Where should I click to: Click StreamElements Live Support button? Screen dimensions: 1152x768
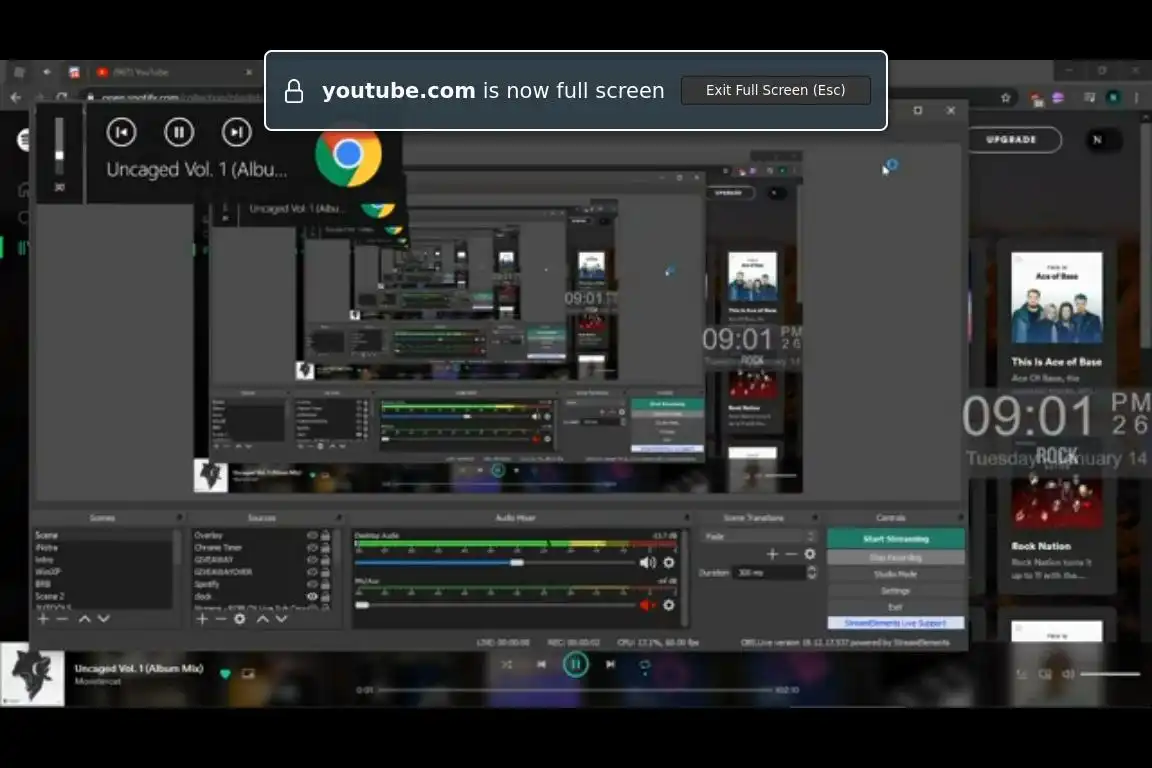896,623
